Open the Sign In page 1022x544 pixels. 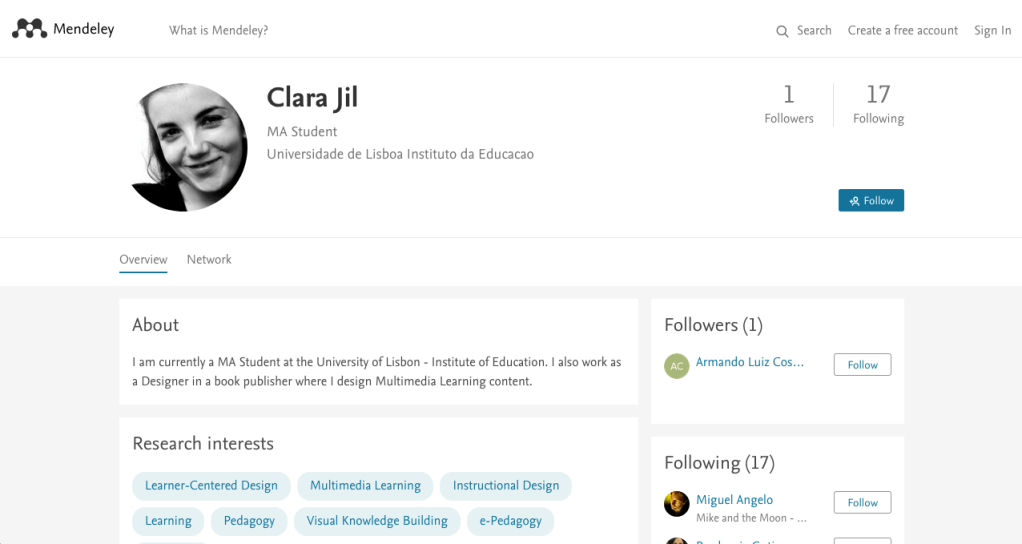(992, 30)
